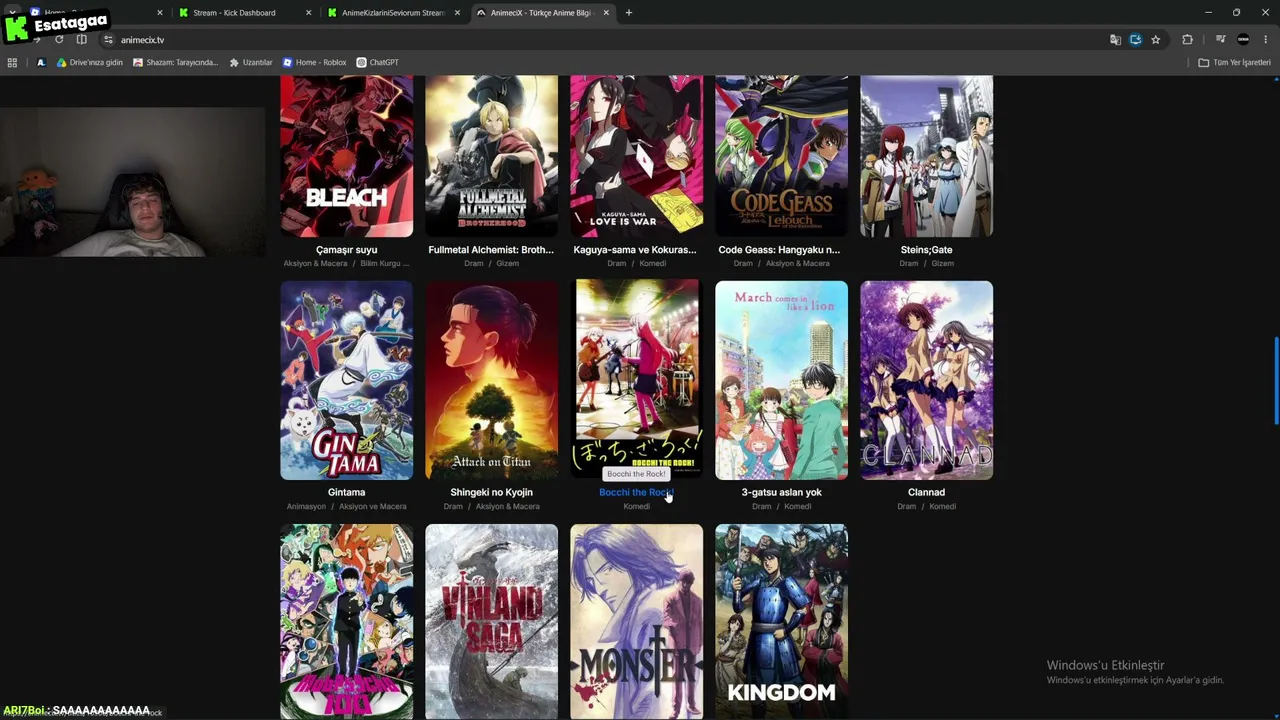The width and height of the screenshot is (1280, 720).
Task: Open the Gintama poster
Action: (346, 380)
